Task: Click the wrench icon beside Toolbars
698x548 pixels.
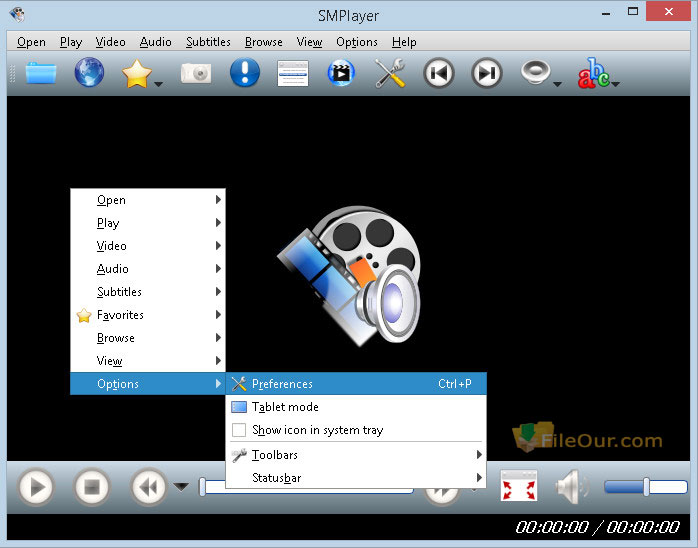Action: click(x=239, y=455)
